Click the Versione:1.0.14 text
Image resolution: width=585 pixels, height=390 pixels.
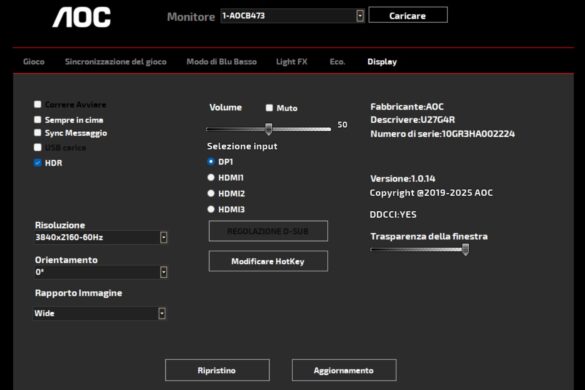tap(403, 179)
